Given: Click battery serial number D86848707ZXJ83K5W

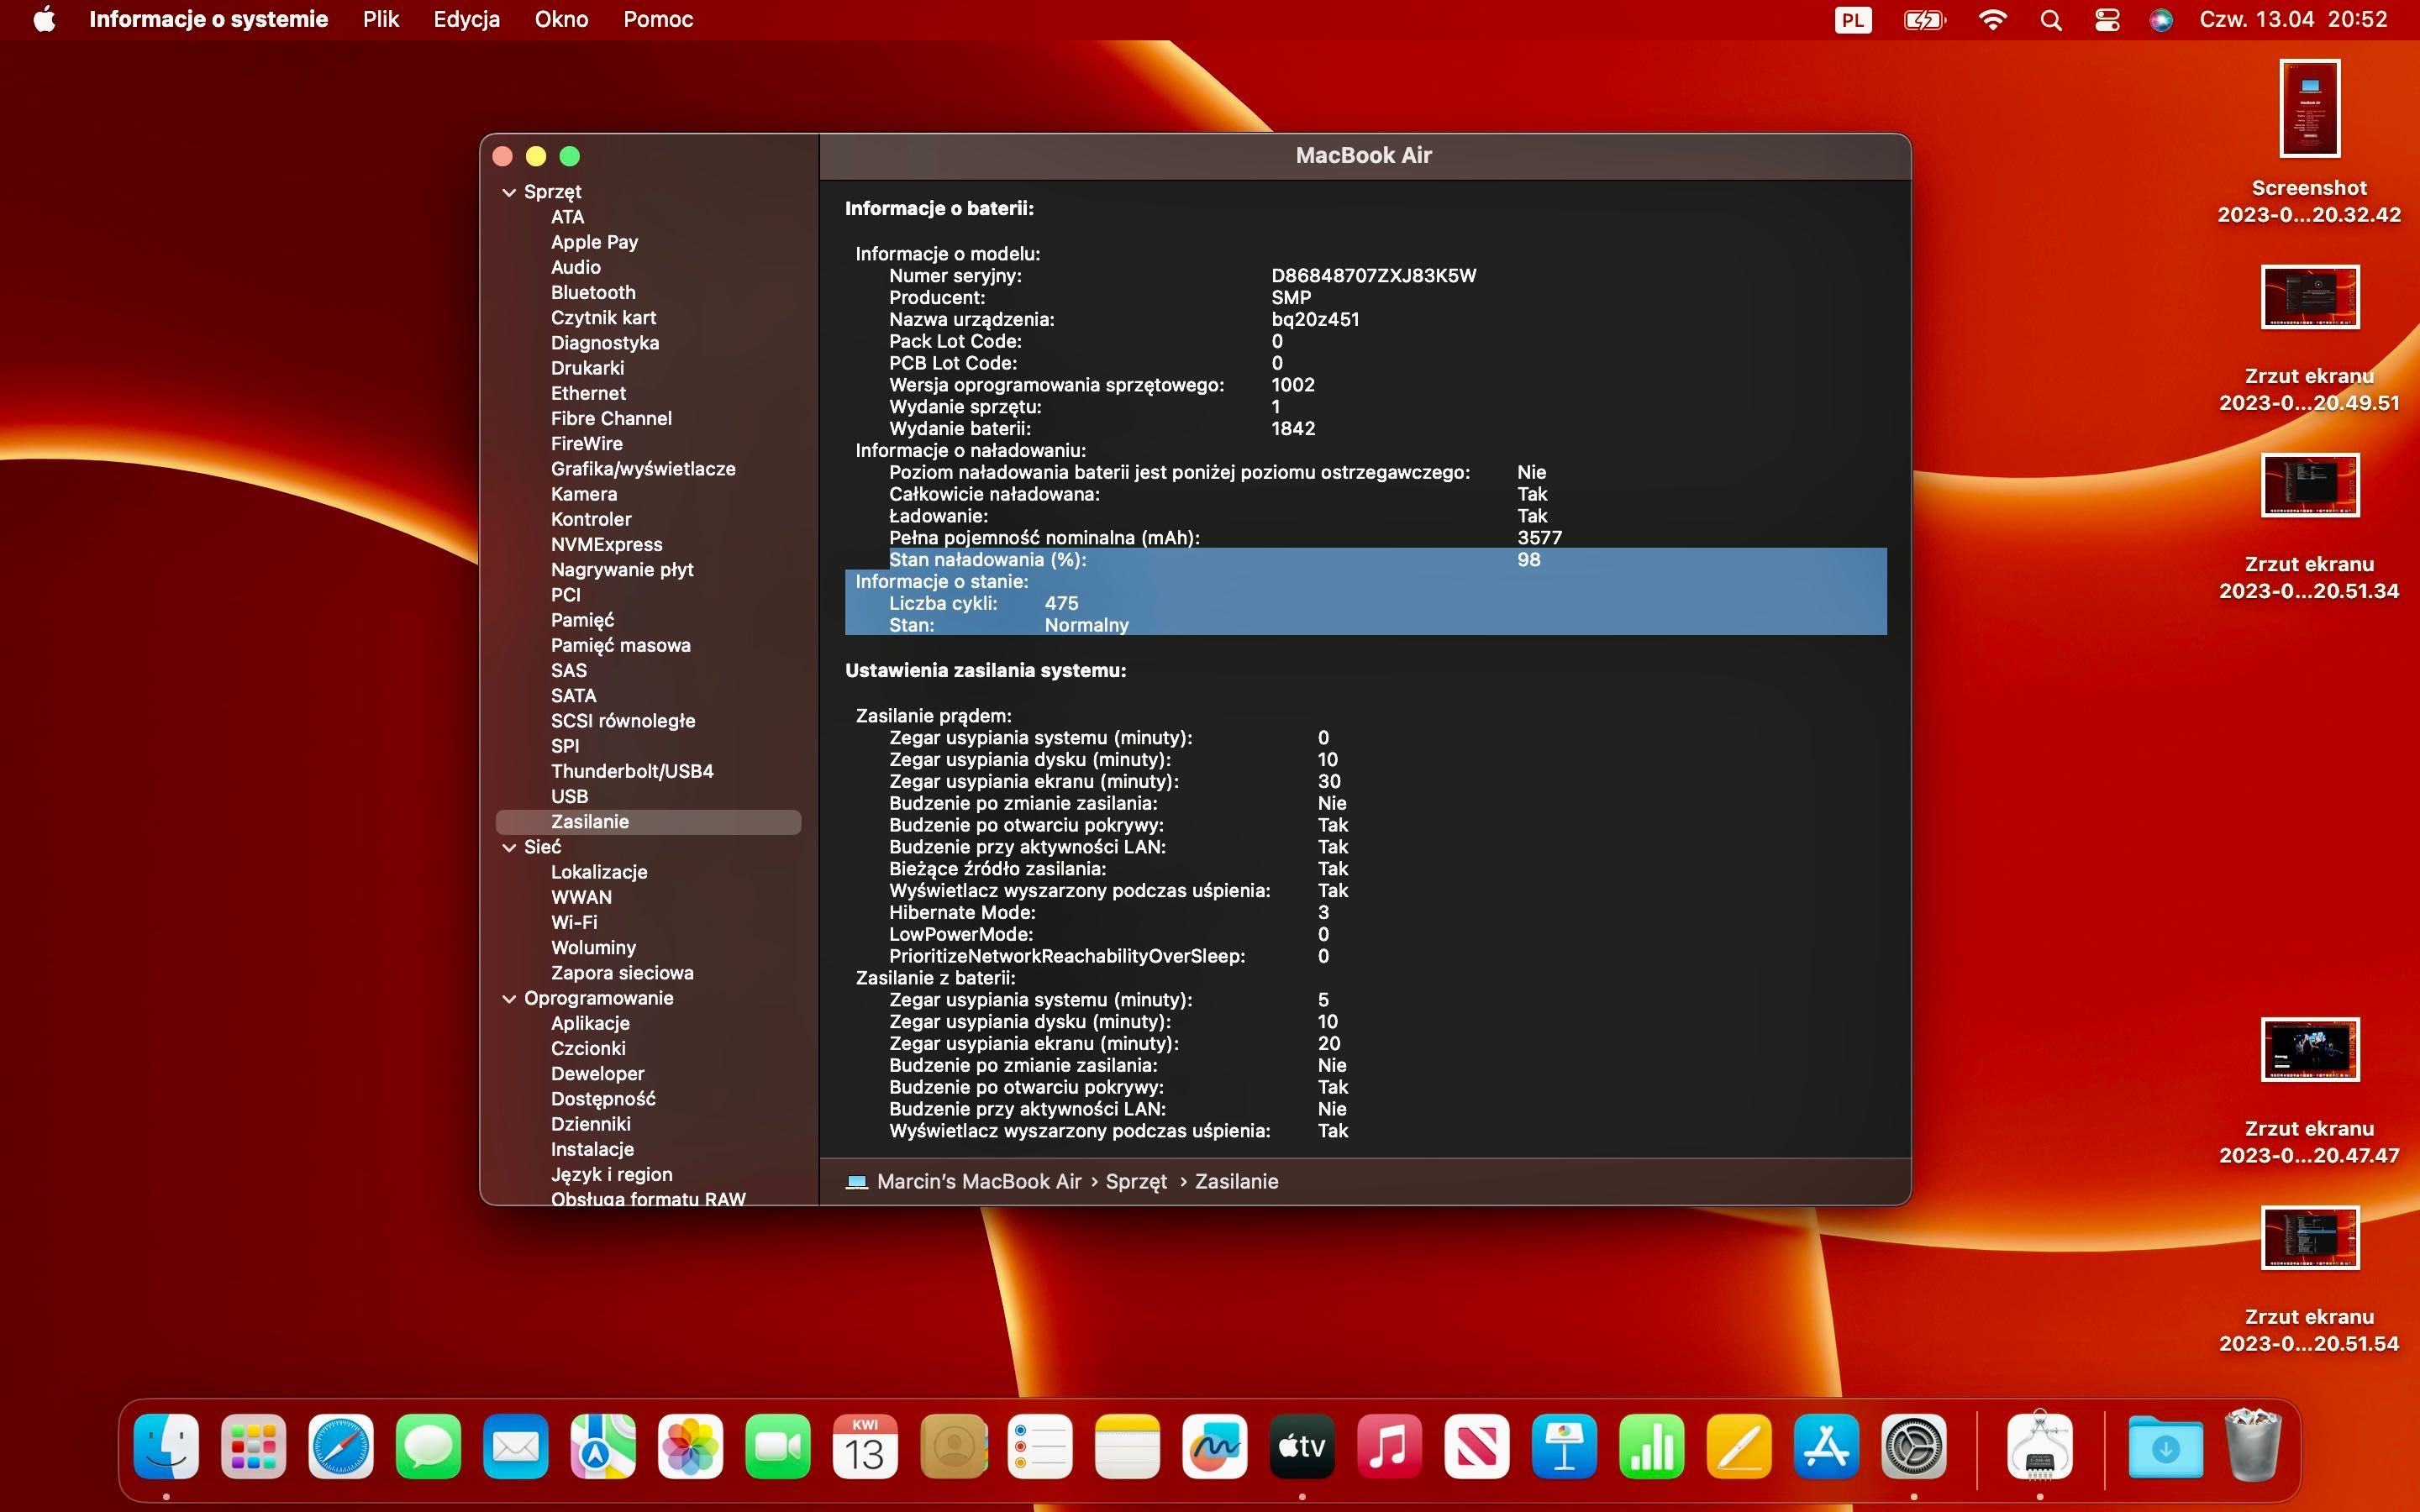Looking at the screenshot, I should (x=1373, y=275).
